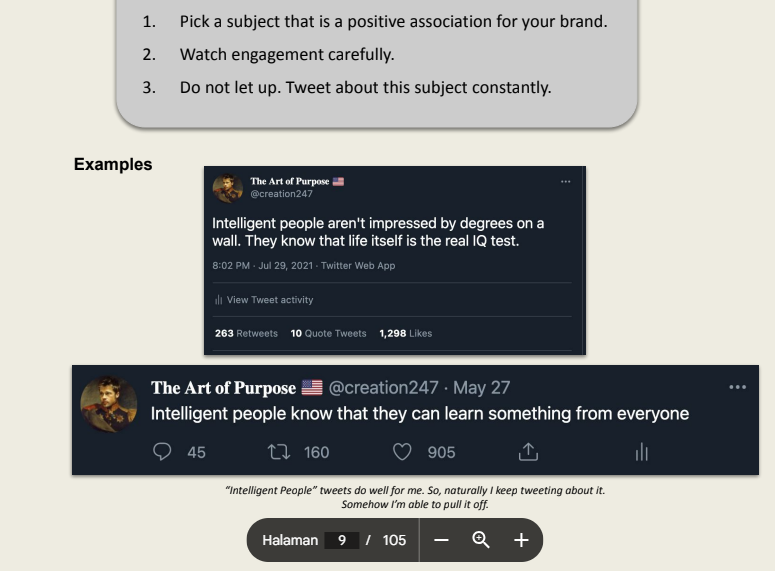Viewport: 775px width, 571px height.
Task: Open three-dot menu on lower tweet
Action: [x=737, y=387]
